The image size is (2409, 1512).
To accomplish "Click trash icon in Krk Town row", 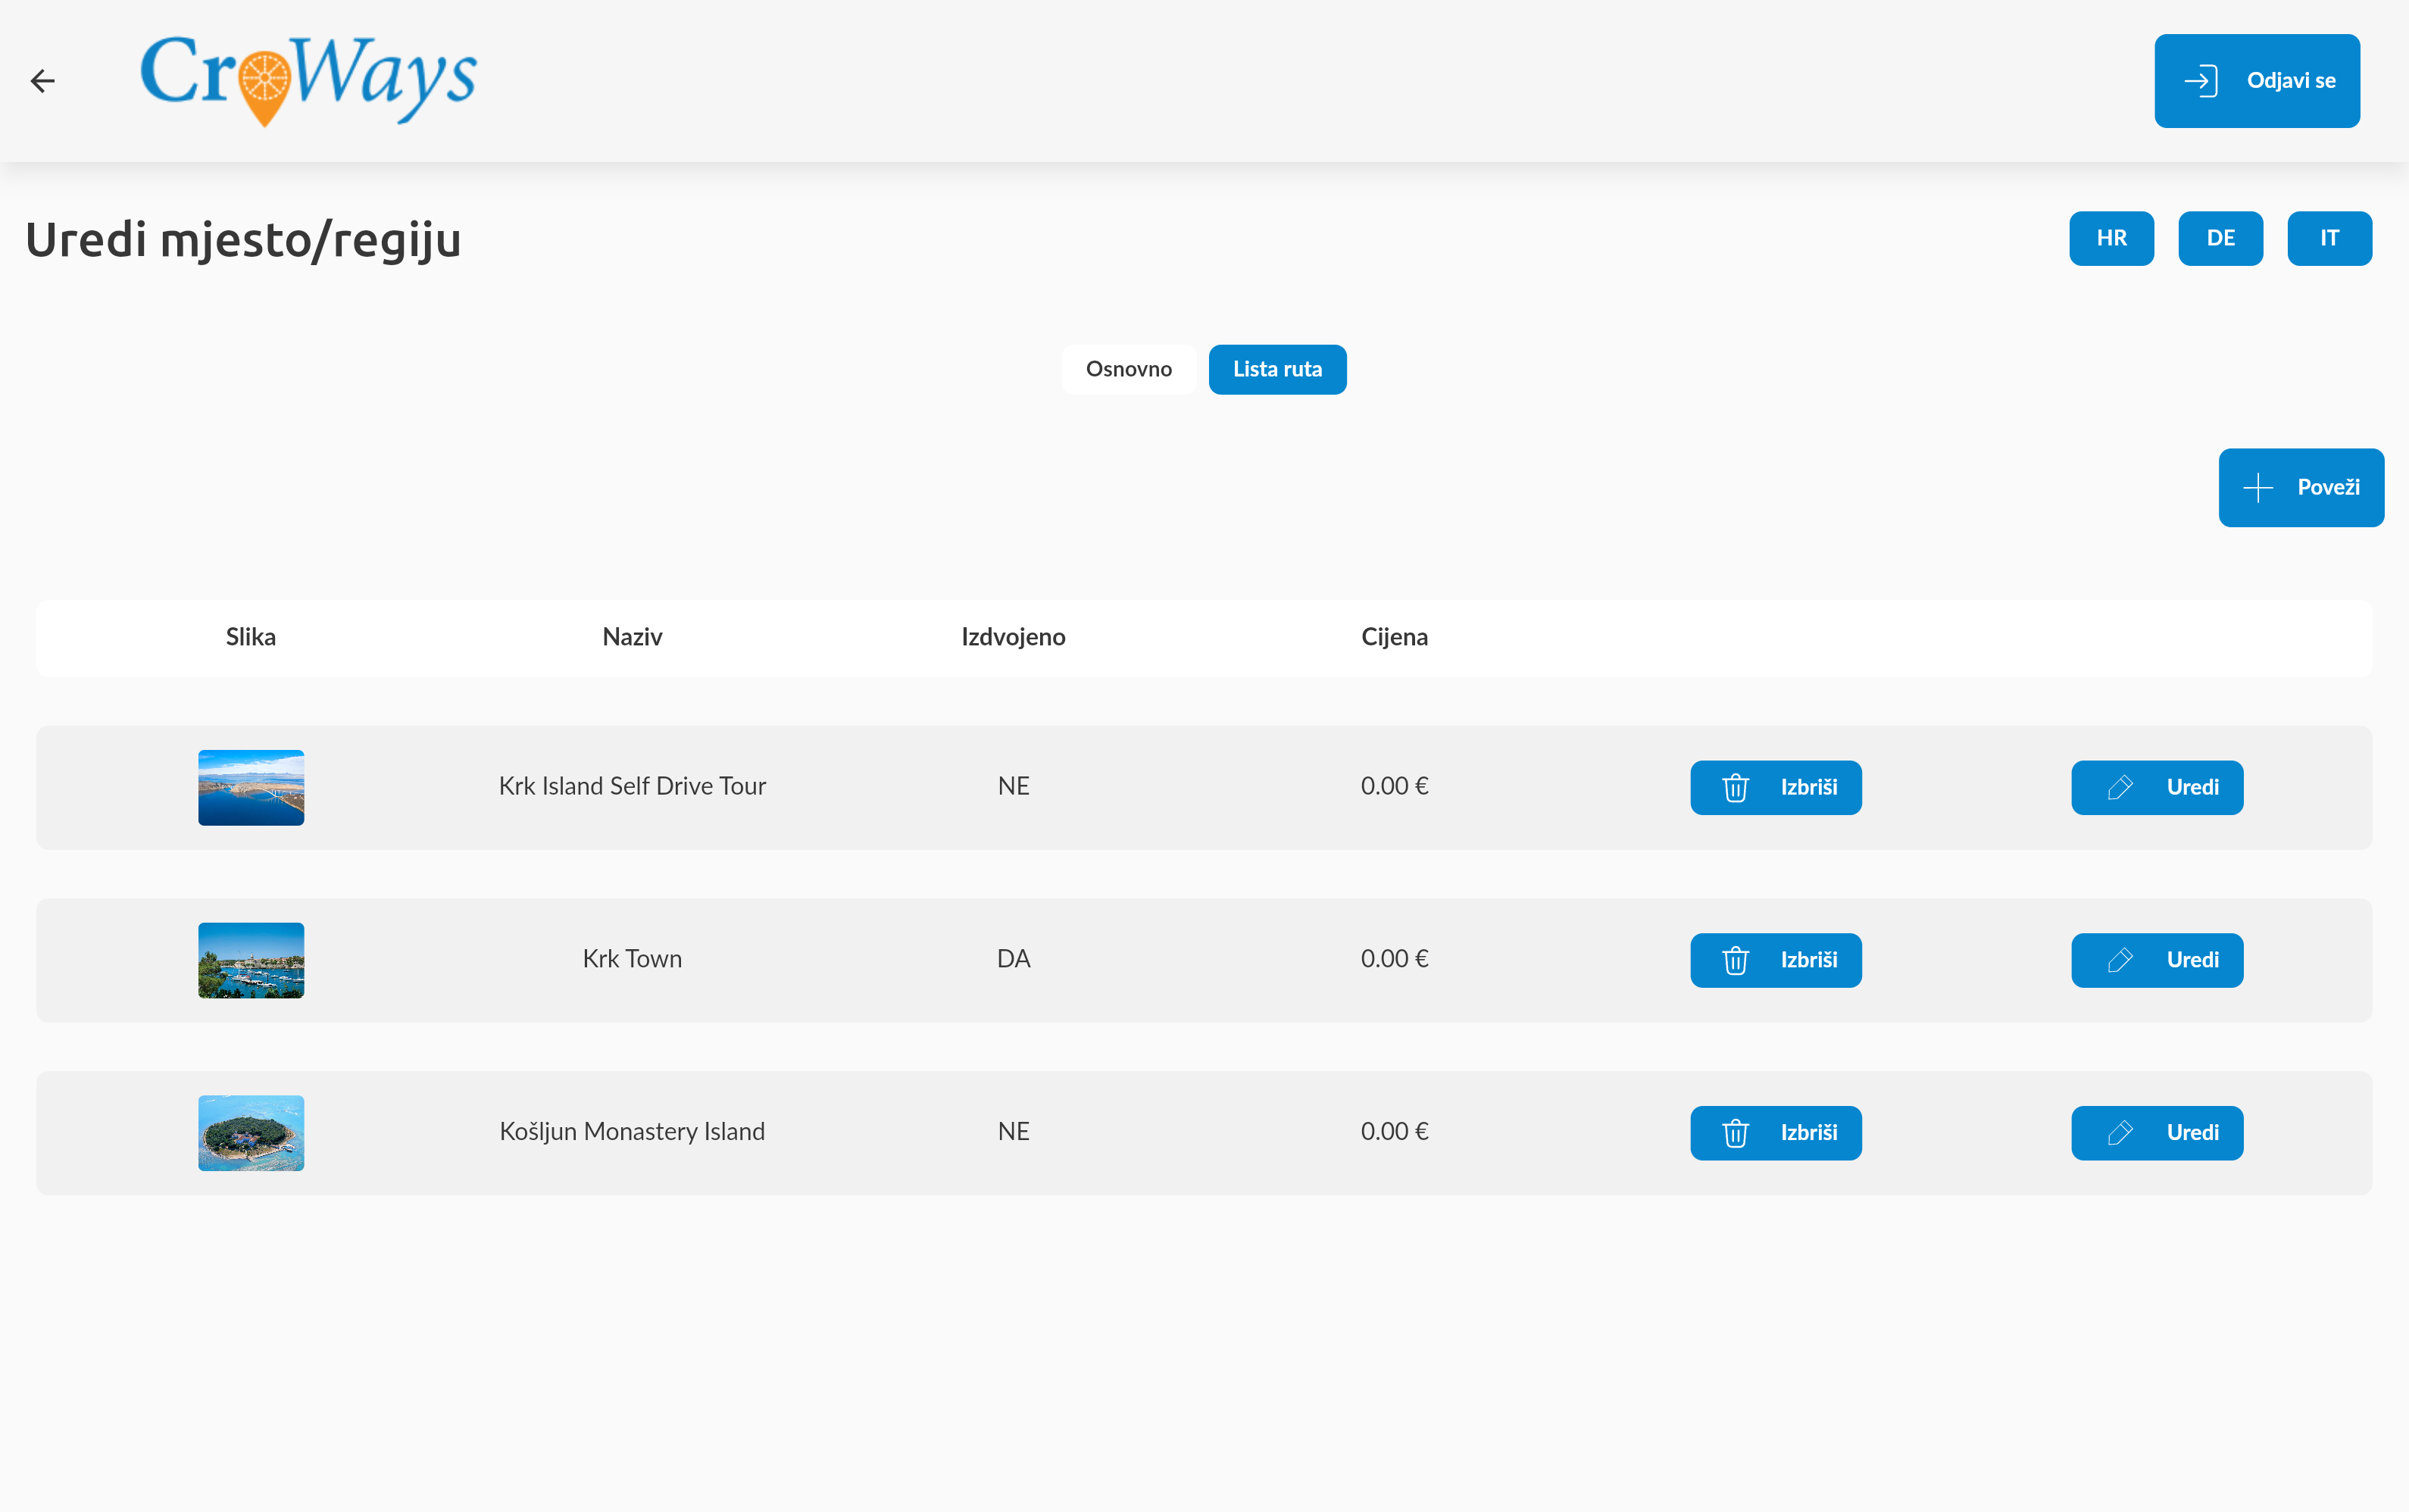I will (x=1735, y=961).
